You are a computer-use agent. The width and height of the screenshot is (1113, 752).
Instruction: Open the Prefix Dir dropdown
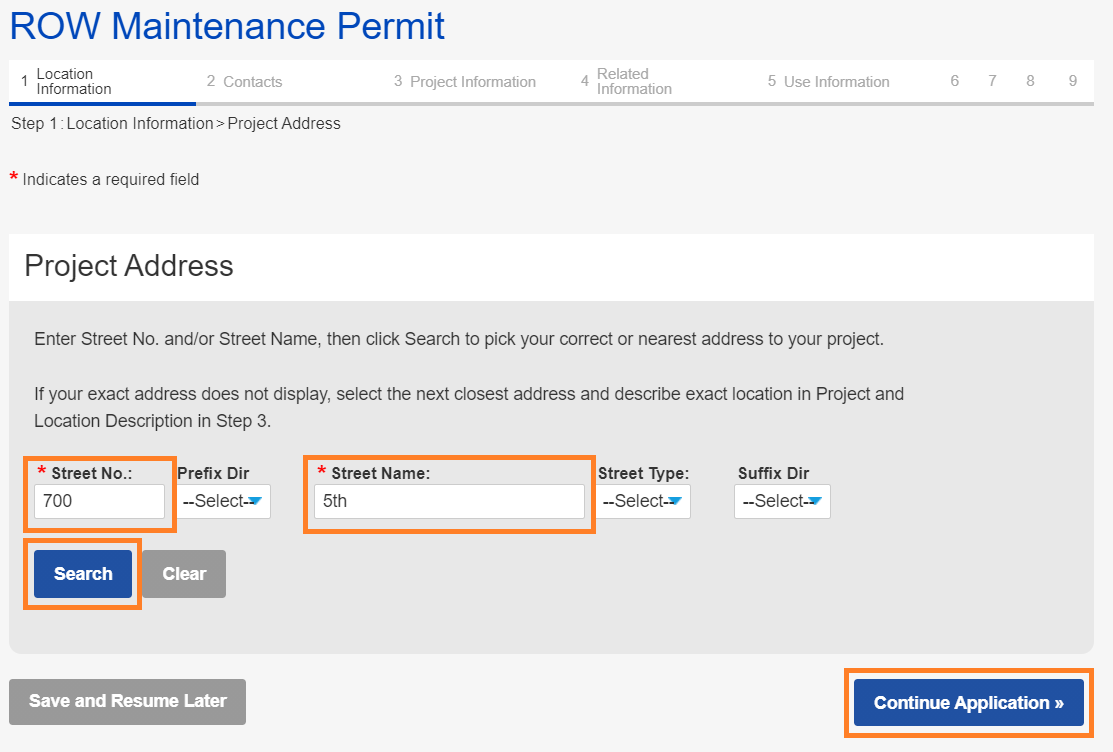(223, 501)
